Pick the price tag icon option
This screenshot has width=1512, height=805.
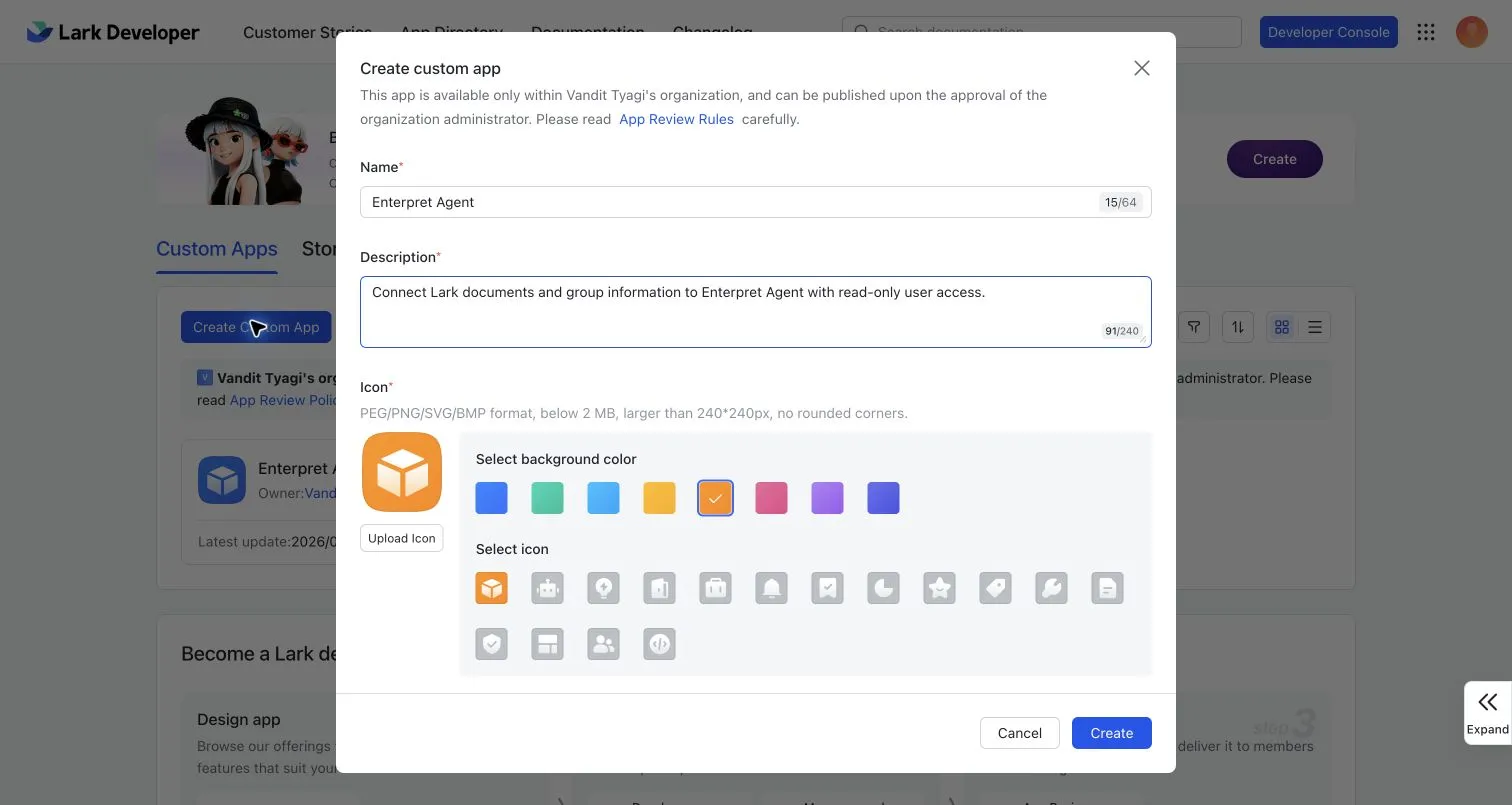pos(996,588)
